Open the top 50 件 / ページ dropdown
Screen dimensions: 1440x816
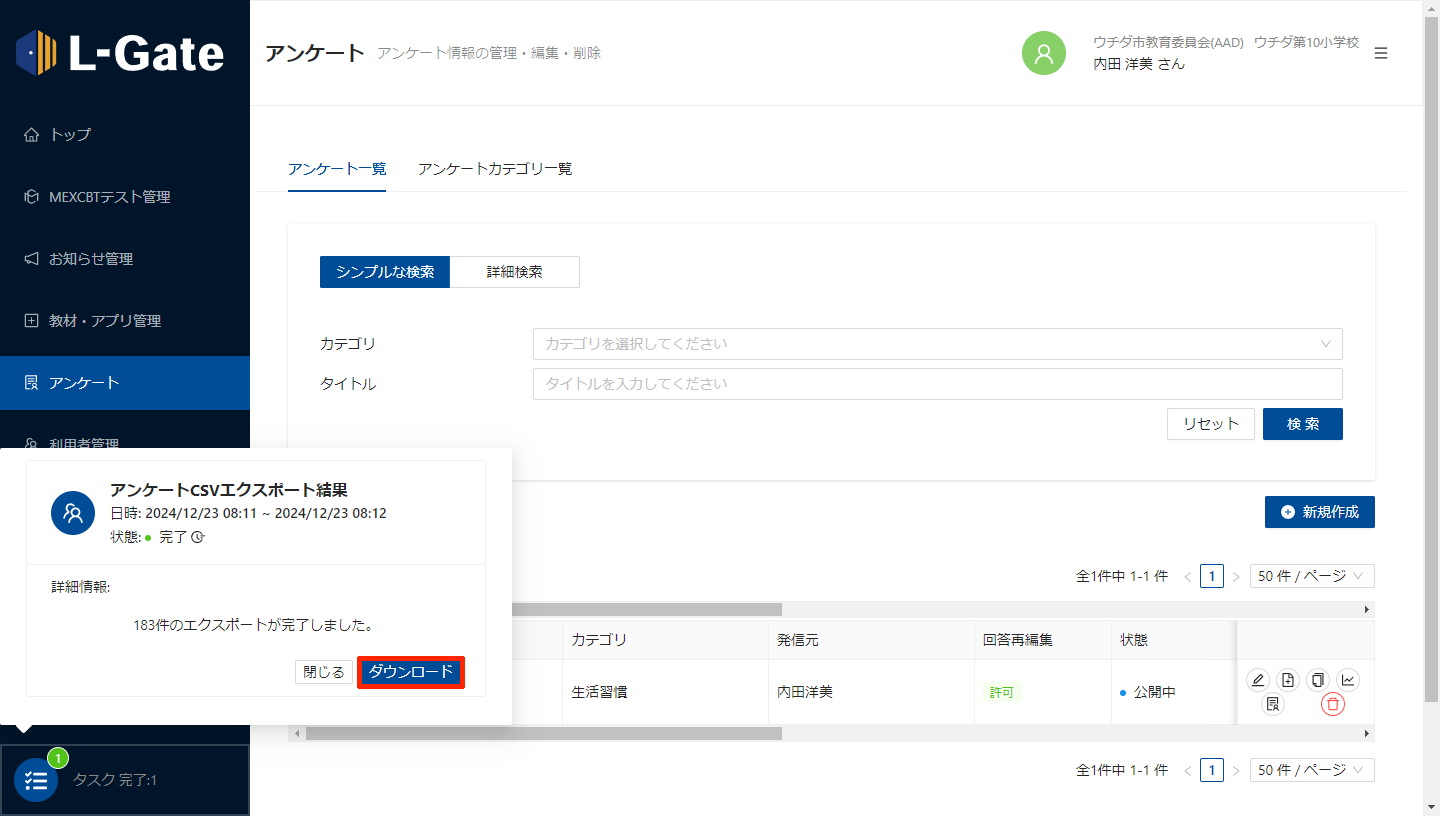pos(1311,576)
